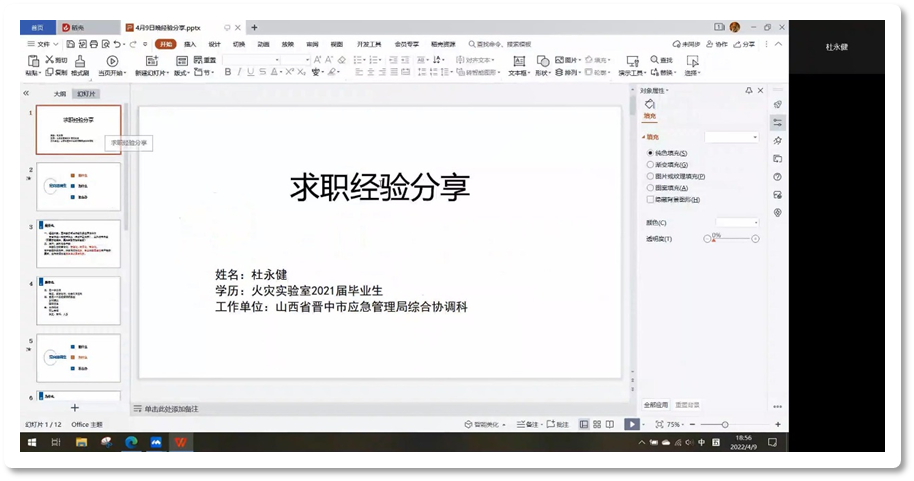Click the Share (分享) button
The width and height of the screenshot is (914, 481).
[x=744, y=44]
